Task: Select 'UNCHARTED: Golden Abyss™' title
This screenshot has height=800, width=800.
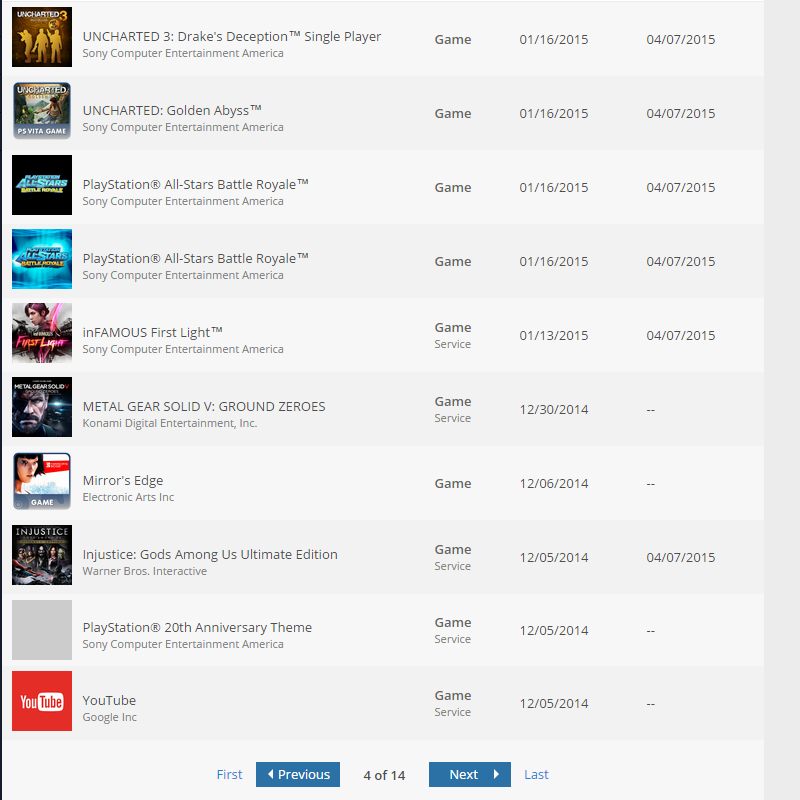Action: click(x=172, y=110)
